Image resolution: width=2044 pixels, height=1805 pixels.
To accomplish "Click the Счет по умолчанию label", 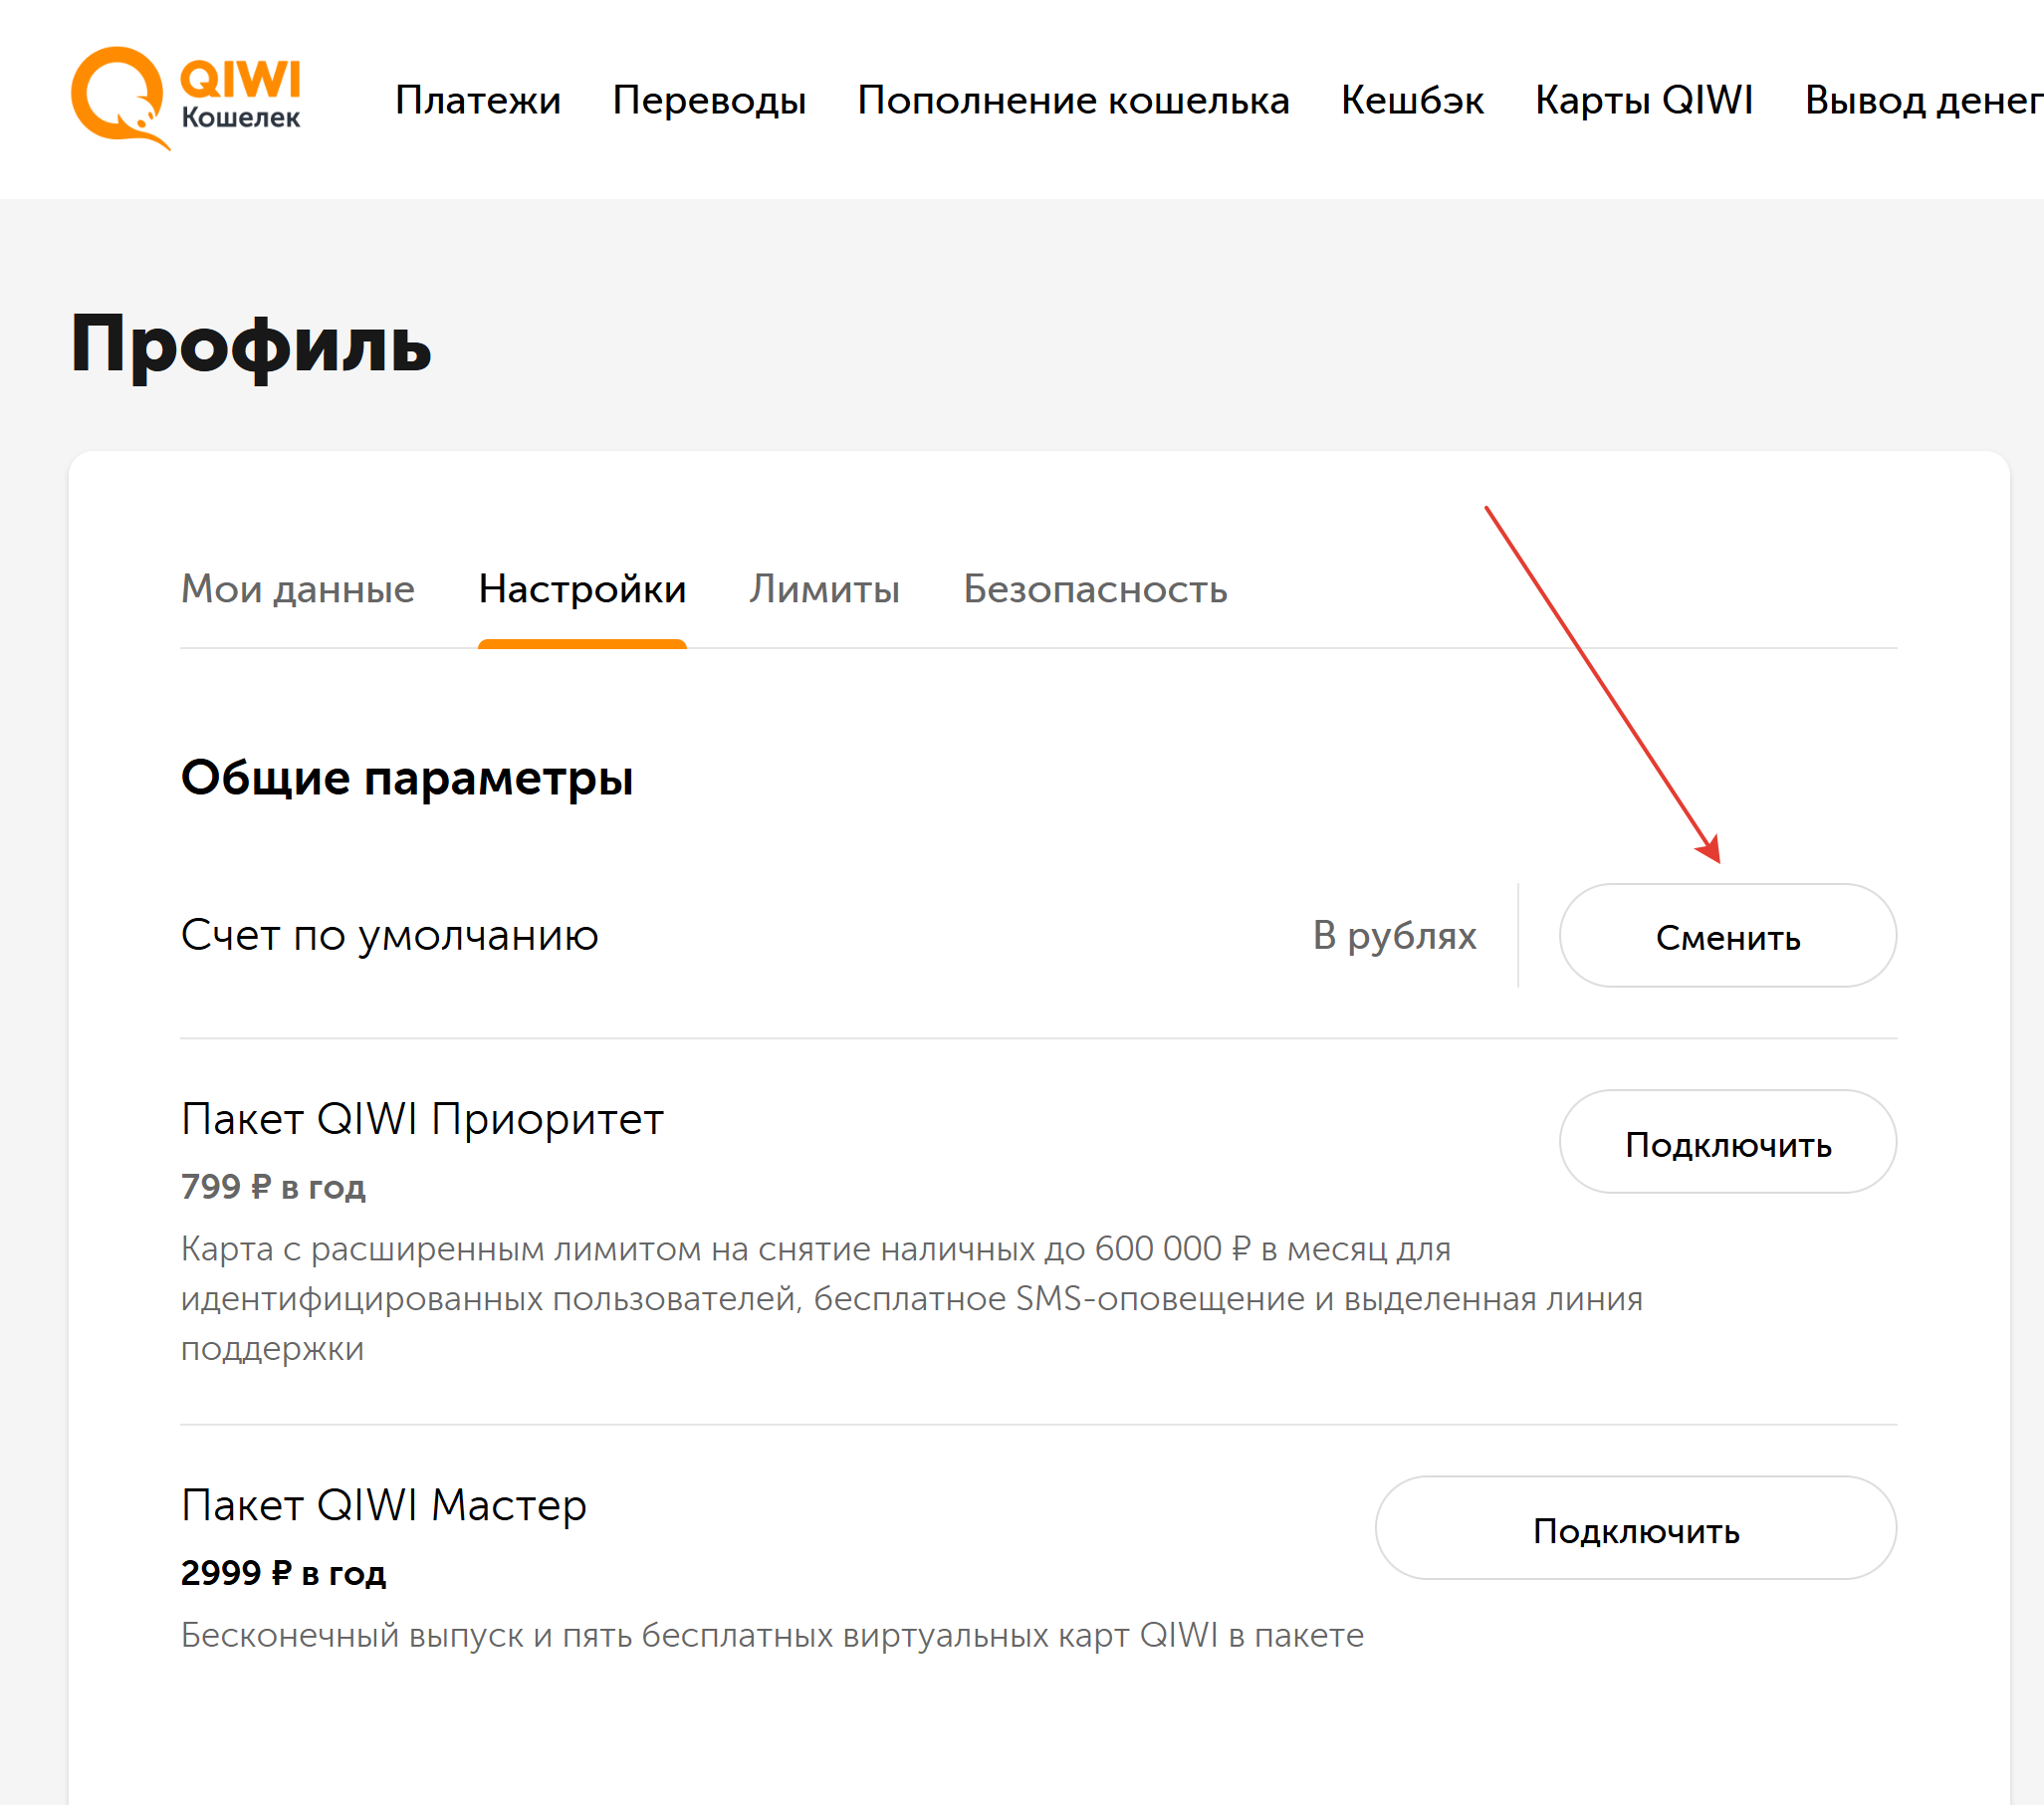I will (390, 935).
